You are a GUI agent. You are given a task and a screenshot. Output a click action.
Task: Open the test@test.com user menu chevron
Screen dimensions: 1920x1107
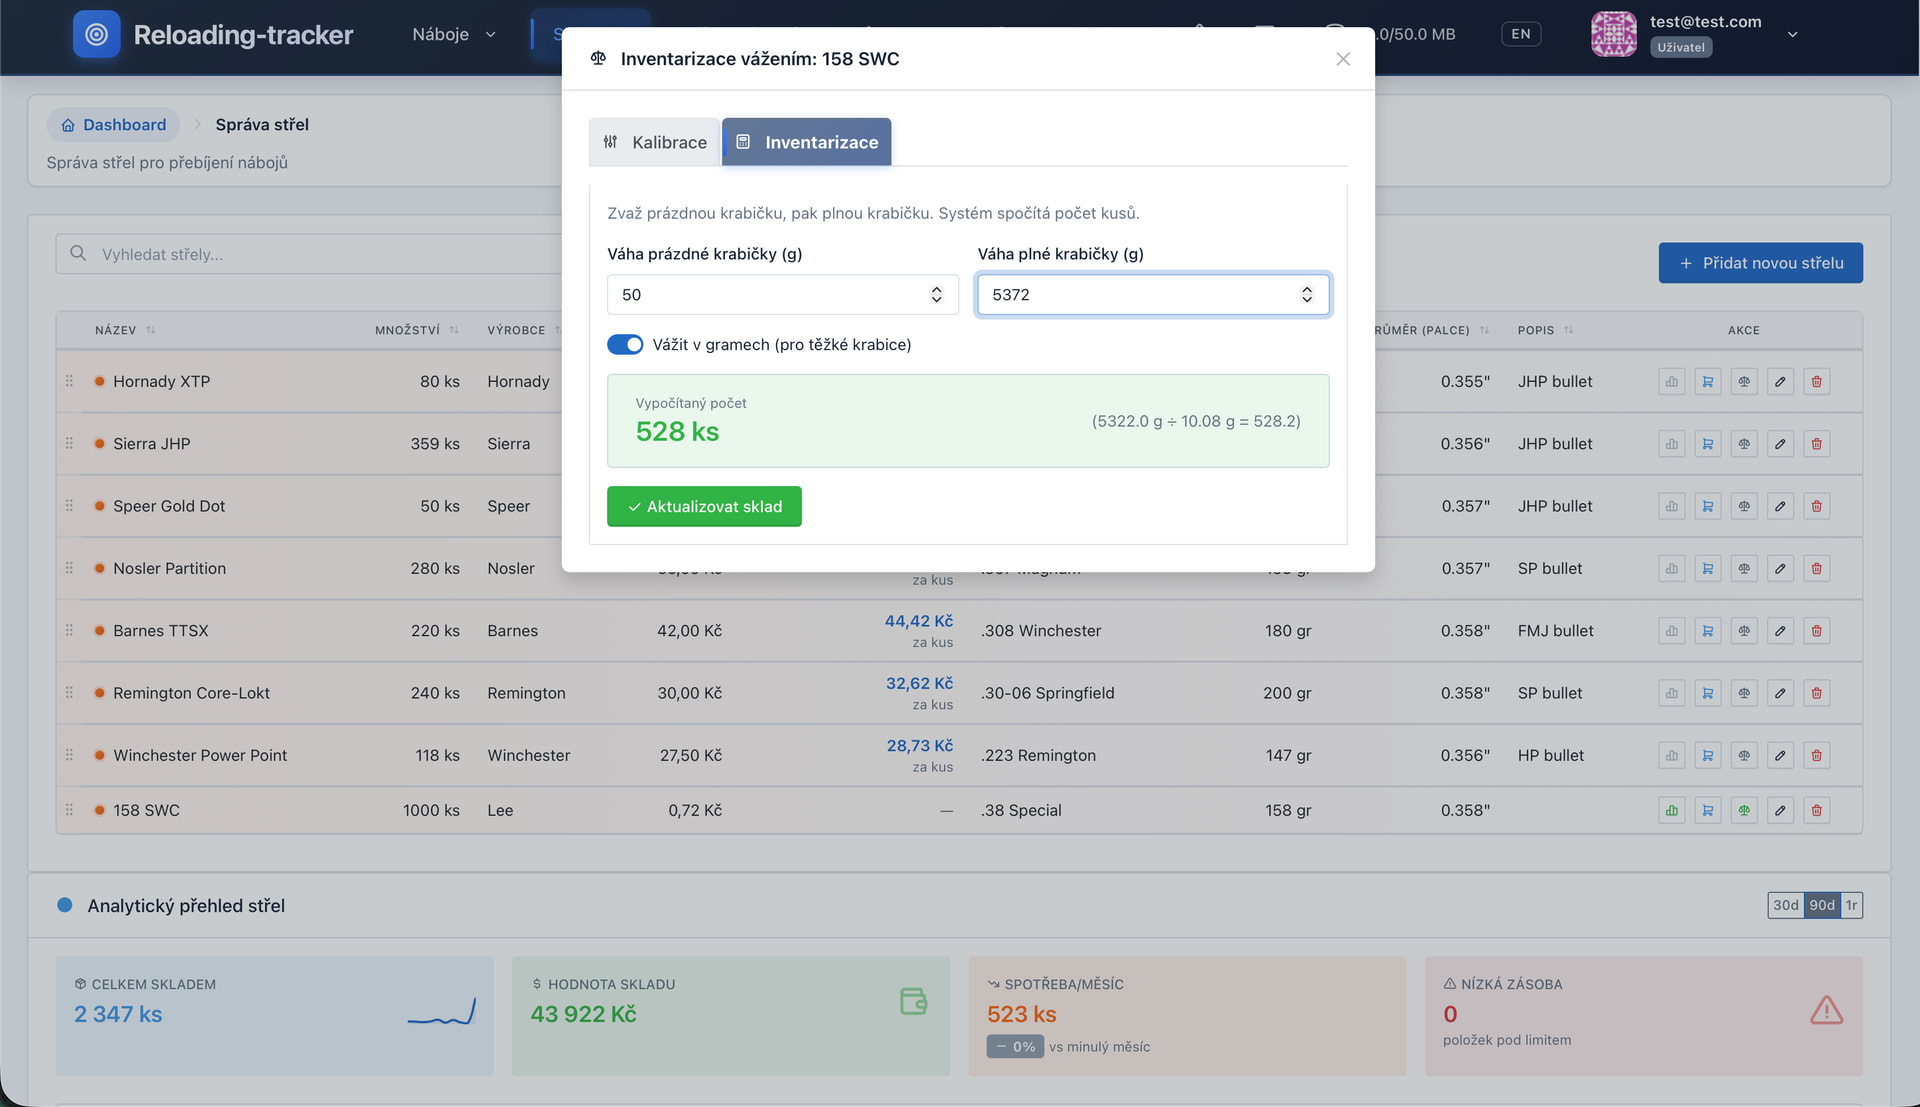click(x=1793, y=34)
